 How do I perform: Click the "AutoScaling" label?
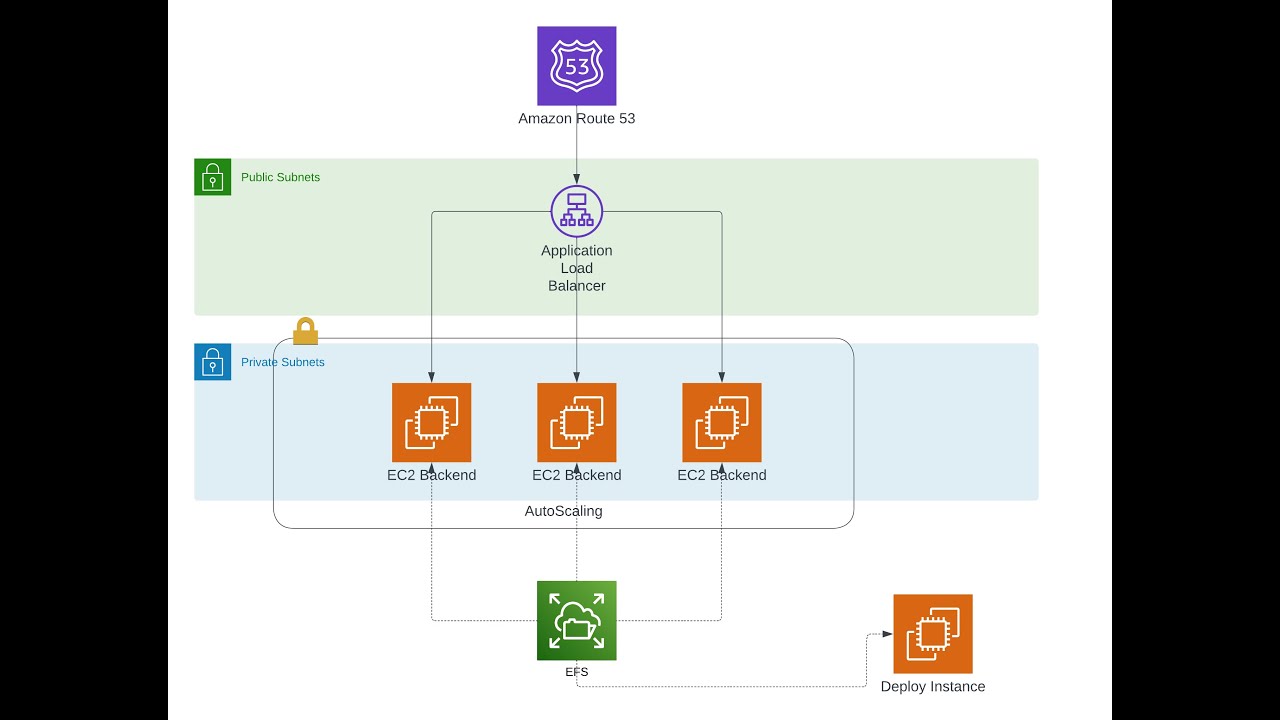564,511
